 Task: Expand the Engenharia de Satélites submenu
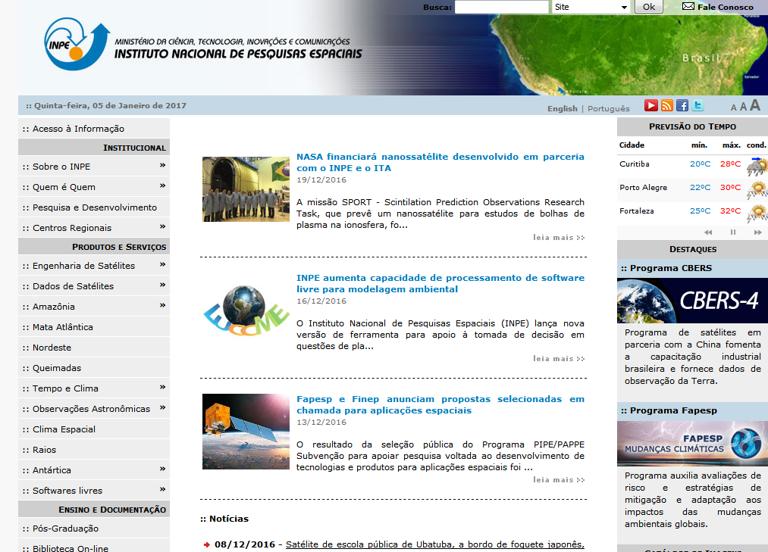162,264
